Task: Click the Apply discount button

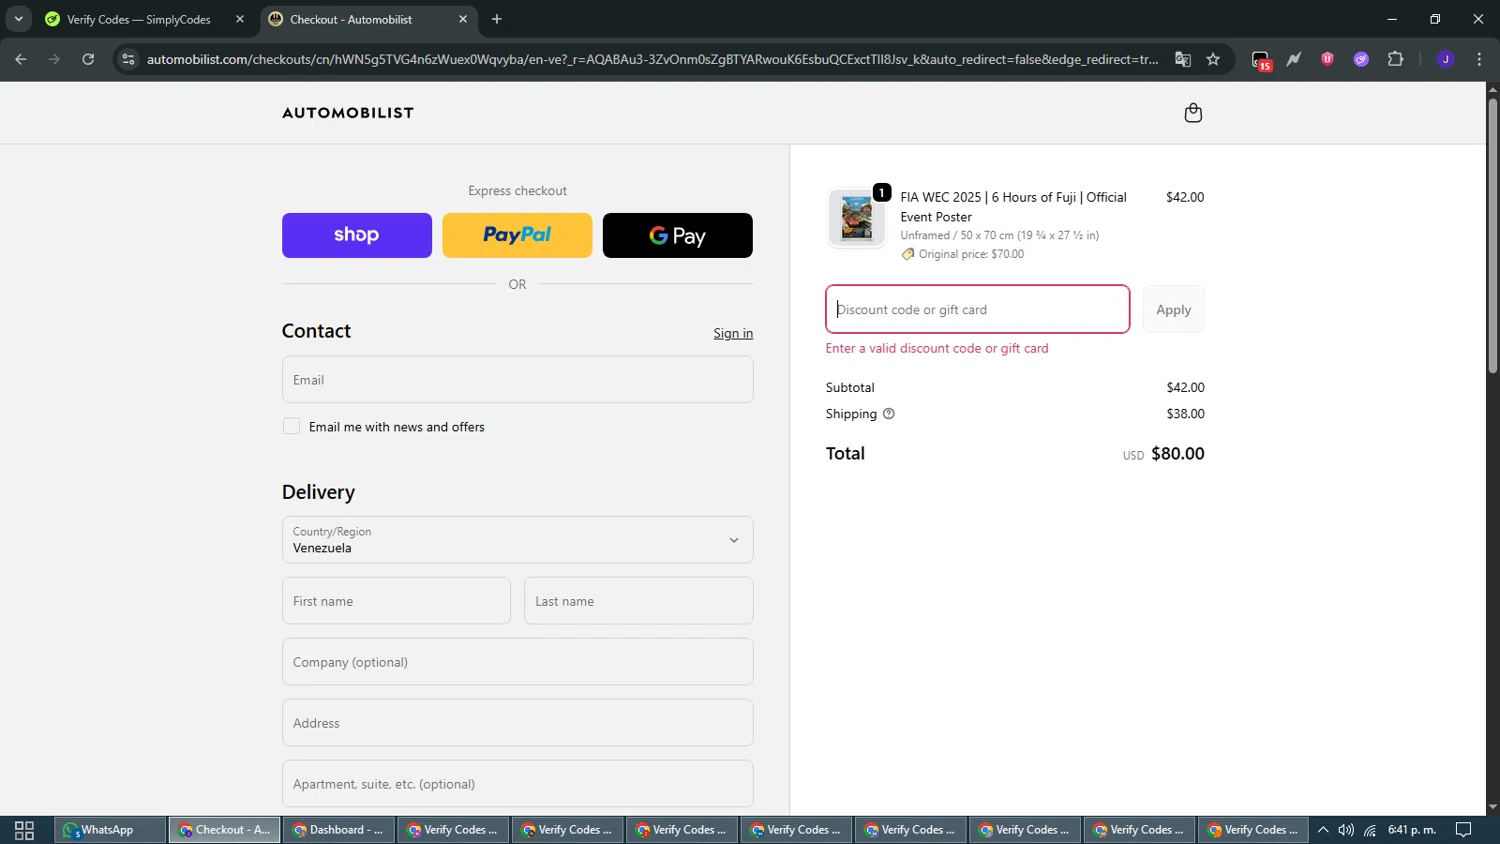Action: [x=1173, y=309]
